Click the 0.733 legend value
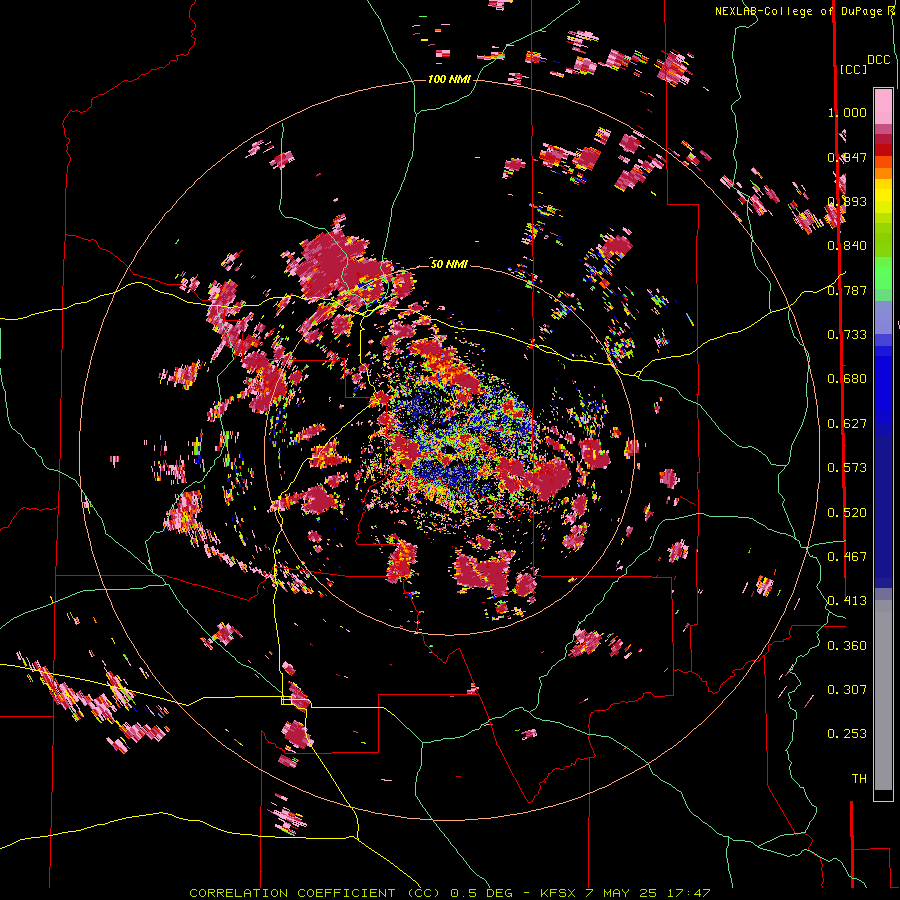 tap(847, 335)
